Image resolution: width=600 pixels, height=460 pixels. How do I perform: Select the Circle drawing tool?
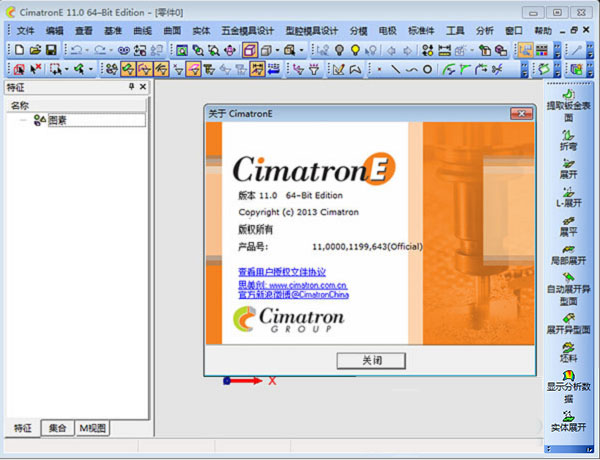[427, 69]
